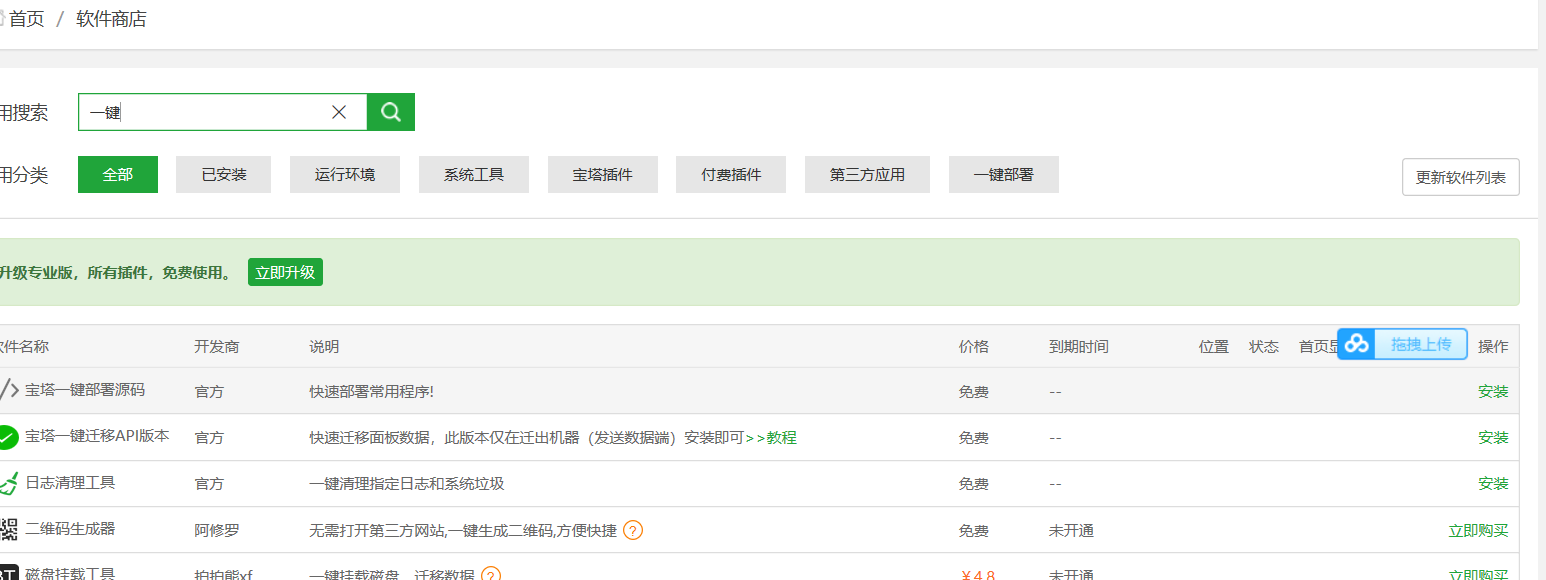Viewport: 1546px width, 580px height.
Task: Click the 宝塔一键部署源码 name
Action: click(85, 390)
